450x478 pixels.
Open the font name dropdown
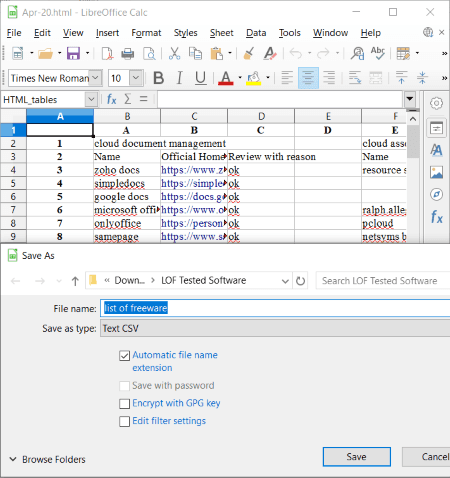point(95,78)
